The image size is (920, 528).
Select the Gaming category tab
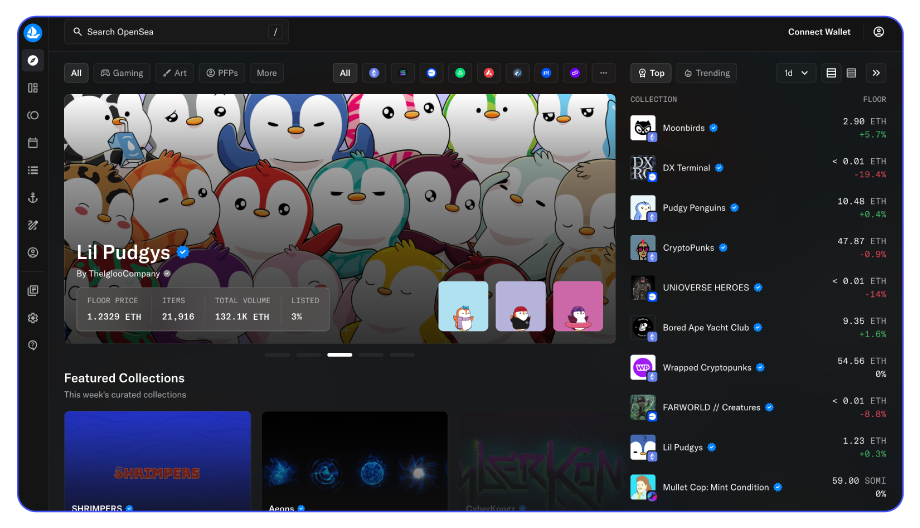[x=121, y=73]
